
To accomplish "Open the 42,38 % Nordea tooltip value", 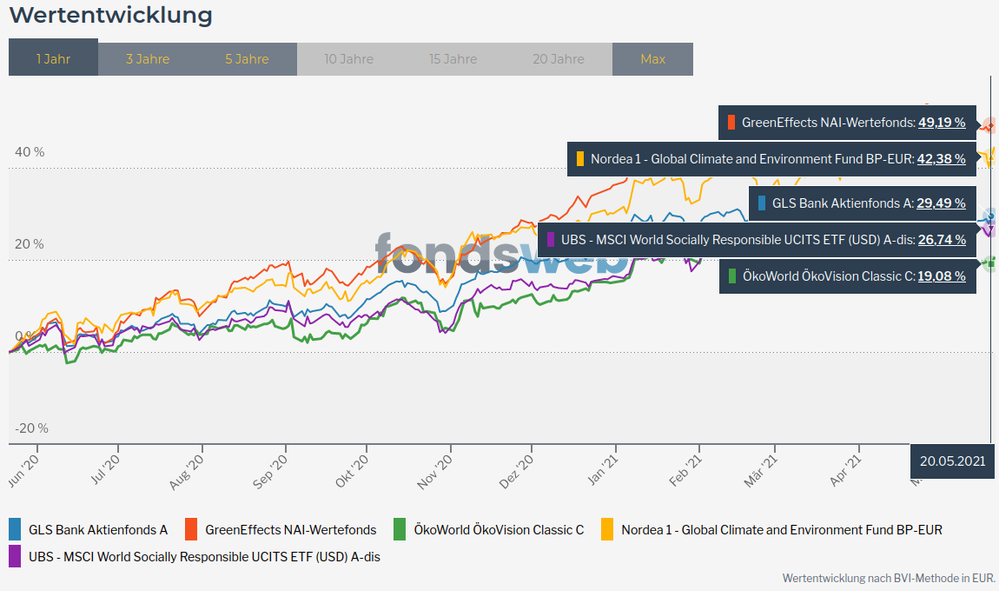I will click(x=941, y=158).
